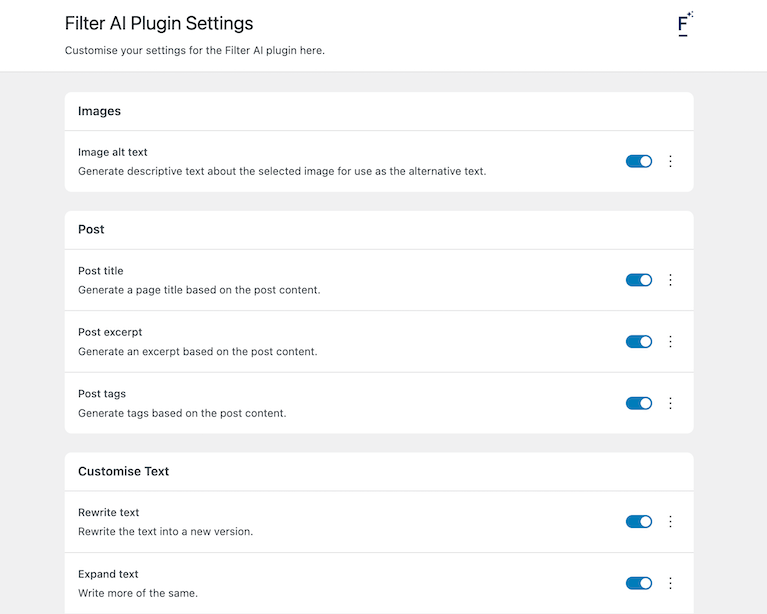This screenshot has width=767, height=614.
Task: Click 'Rewrite the text into a new version.'
Action: pyautogui.click(x=165, y=532)
